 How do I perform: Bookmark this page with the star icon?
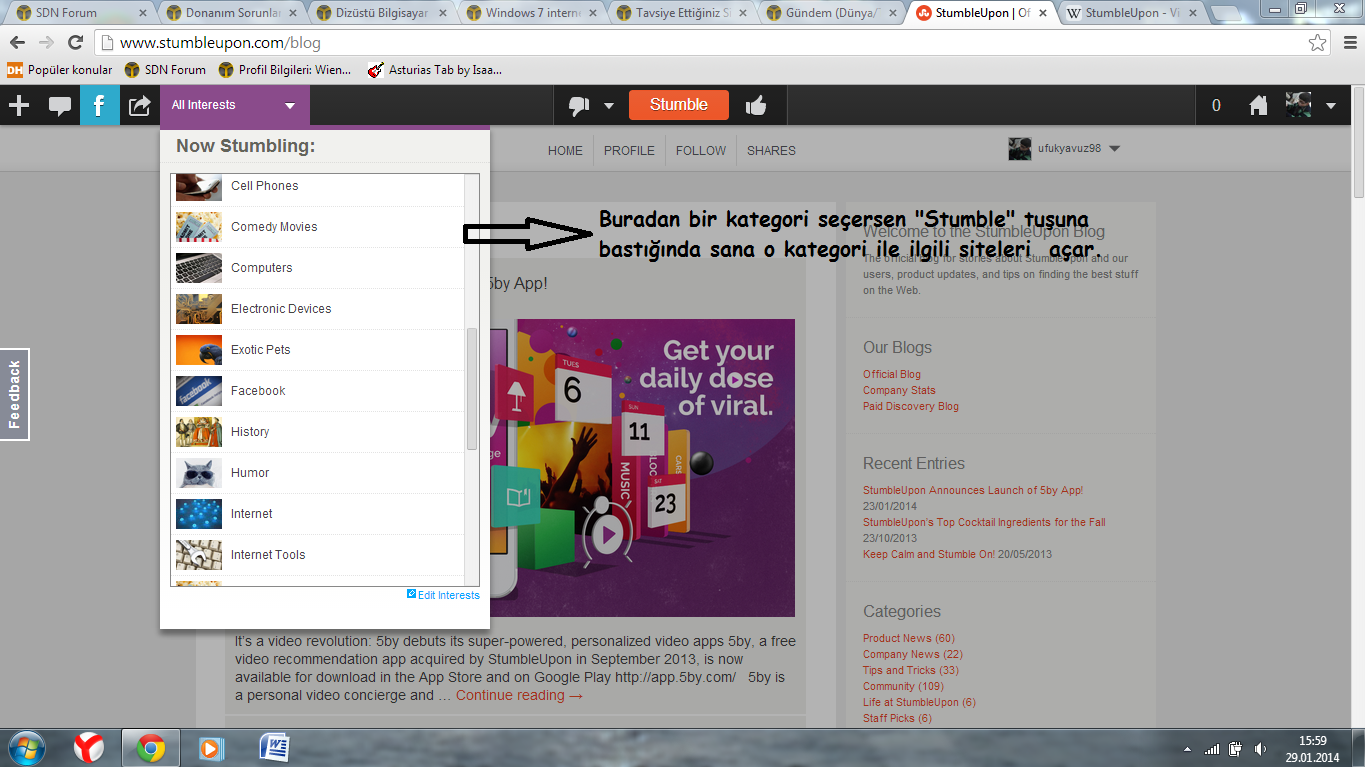click(1318, 43)
